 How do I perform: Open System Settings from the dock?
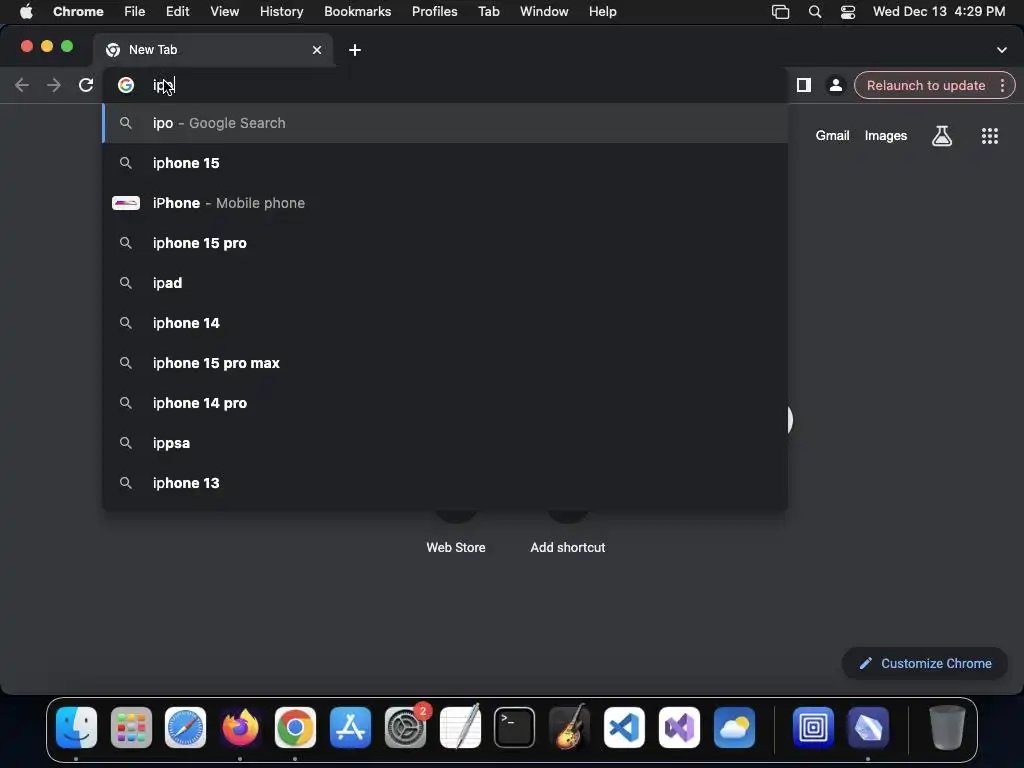click(405, 728)
